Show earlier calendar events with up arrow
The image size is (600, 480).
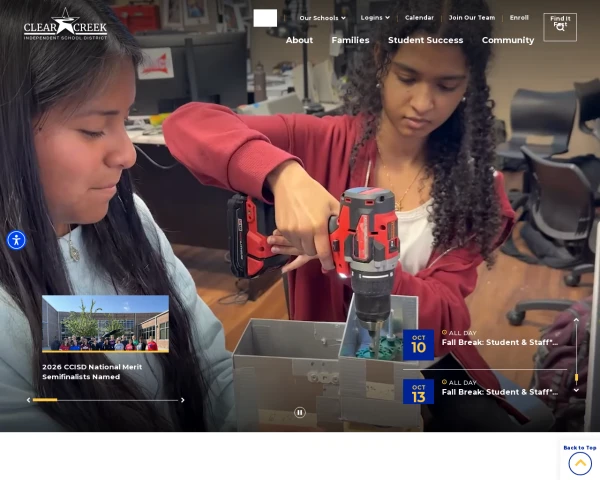click(x=576, y=320)
